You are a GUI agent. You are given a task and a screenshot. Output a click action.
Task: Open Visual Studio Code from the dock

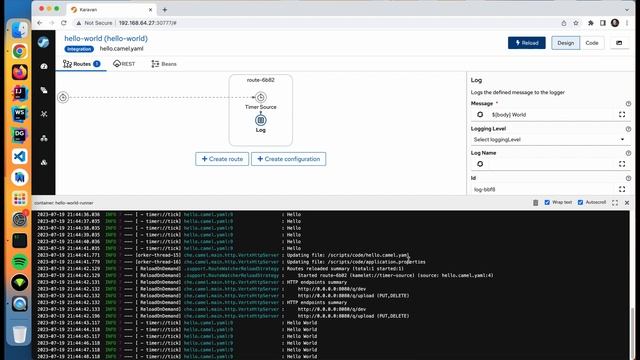point(20,156)
